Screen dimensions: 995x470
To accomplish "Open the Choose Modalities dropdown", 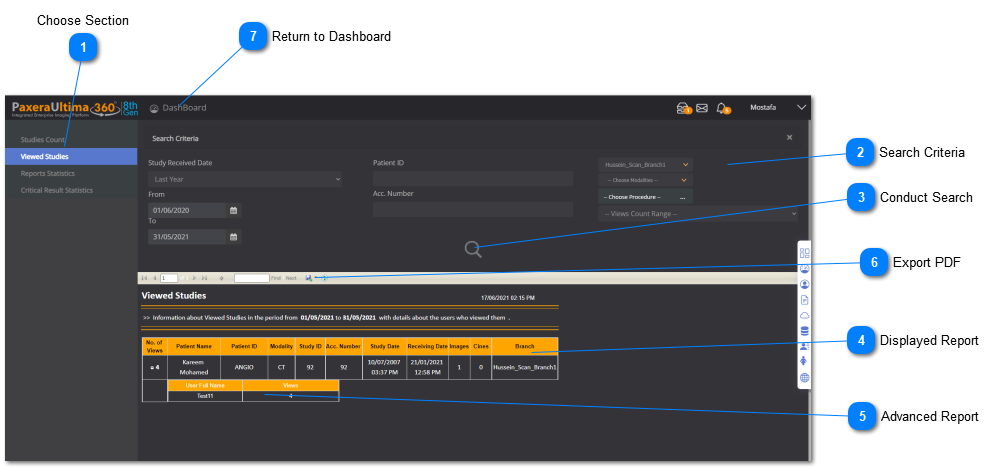I will (645, 180).
